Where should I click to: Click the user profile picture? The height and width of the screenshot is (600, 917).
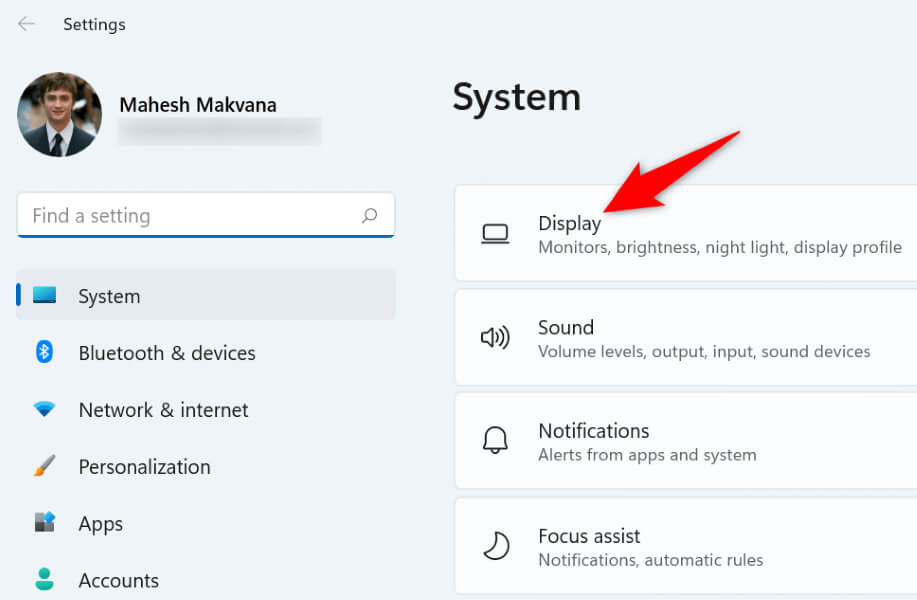pyautogui.click(x=59, y=115)
